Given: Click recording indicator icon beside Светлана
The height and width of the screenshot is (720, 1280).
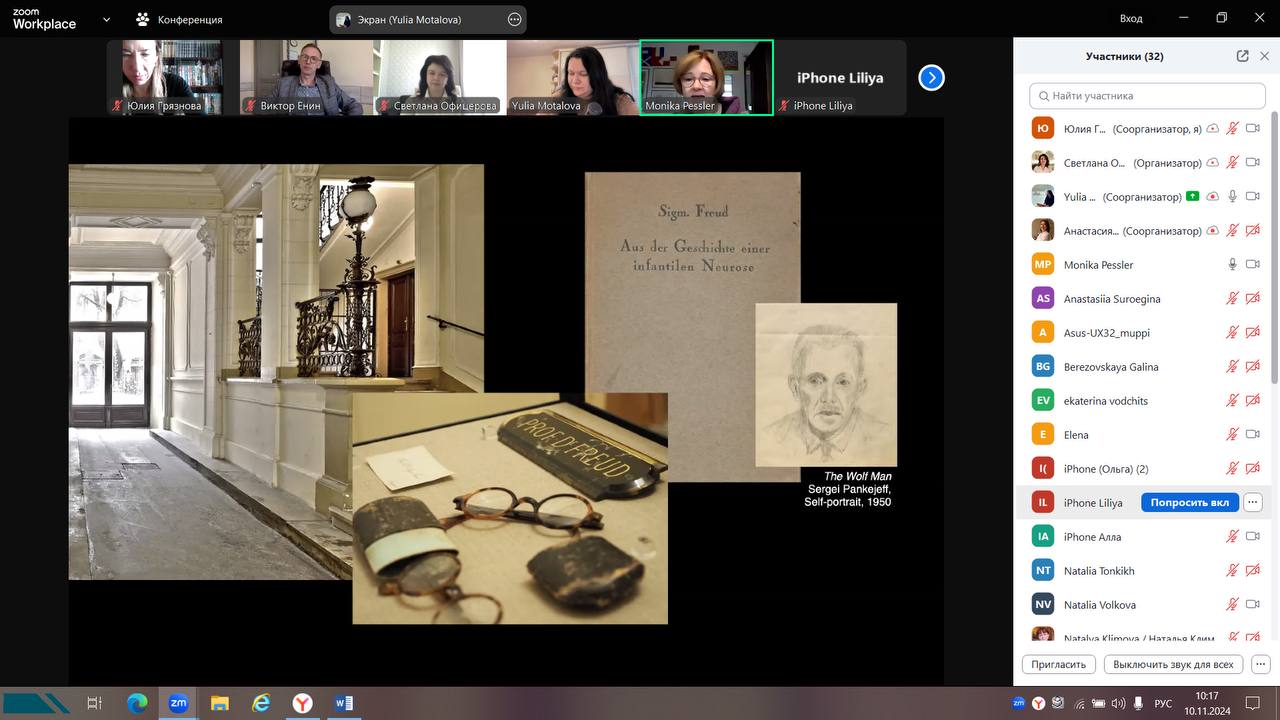Looking at the screenshot, I should 1212,163.
